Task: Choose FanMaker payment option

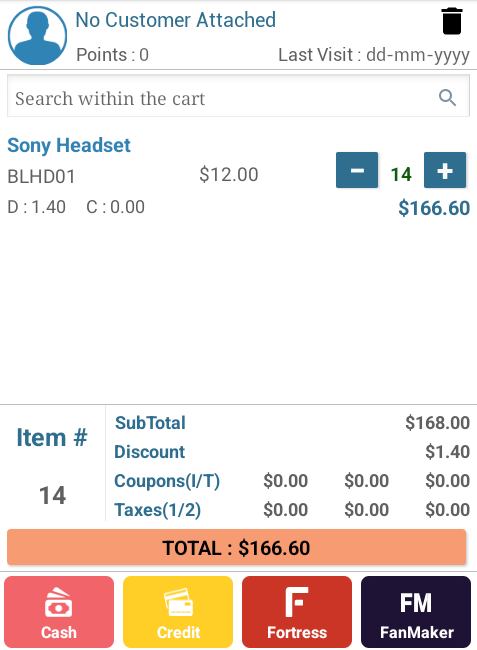Action: coord(416,611)
